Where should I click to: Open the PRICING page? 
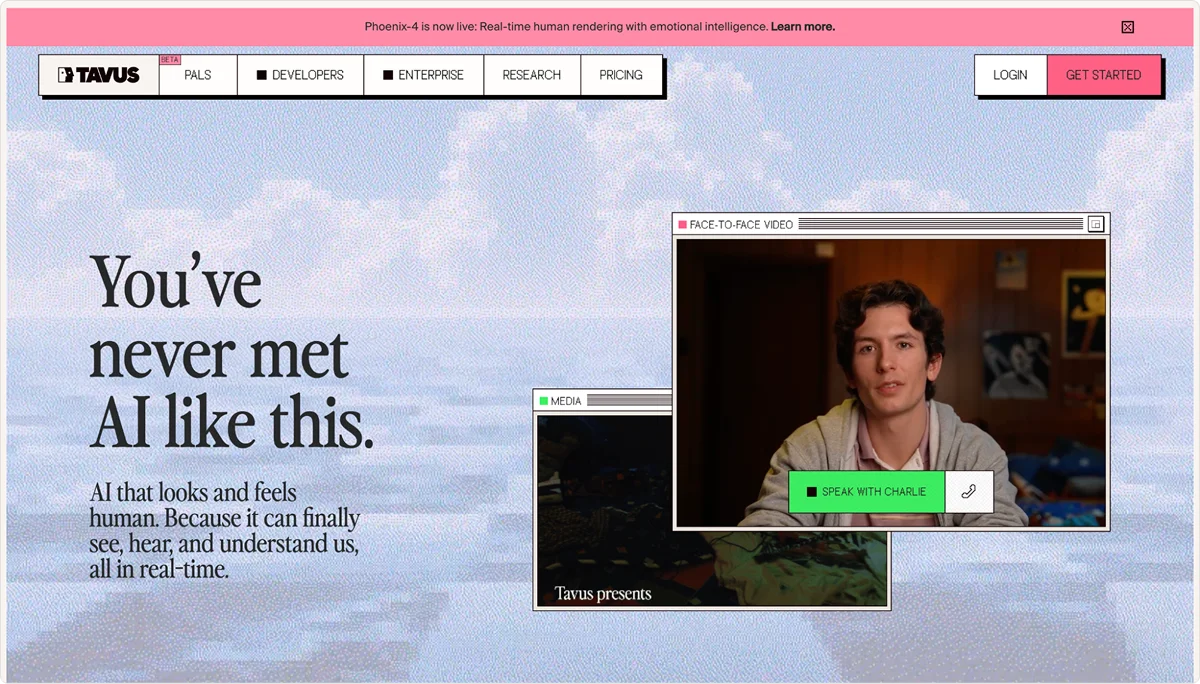pos(621,74)
